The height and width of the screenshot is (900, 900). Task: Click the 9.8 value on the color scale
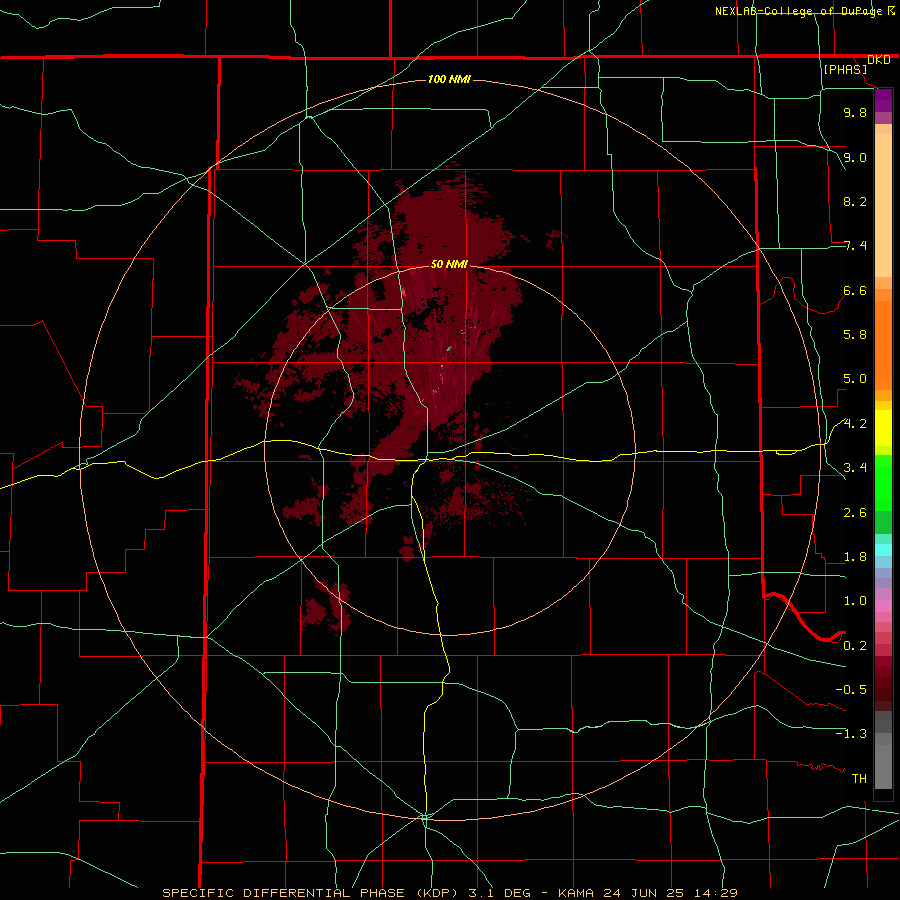click(x=855, y=112)
